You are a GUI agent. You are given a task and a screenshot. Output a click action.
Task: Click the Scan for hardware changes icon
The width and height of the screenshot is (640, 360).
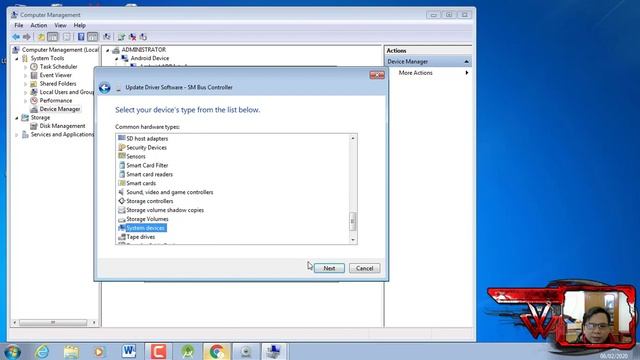point(107,37)
